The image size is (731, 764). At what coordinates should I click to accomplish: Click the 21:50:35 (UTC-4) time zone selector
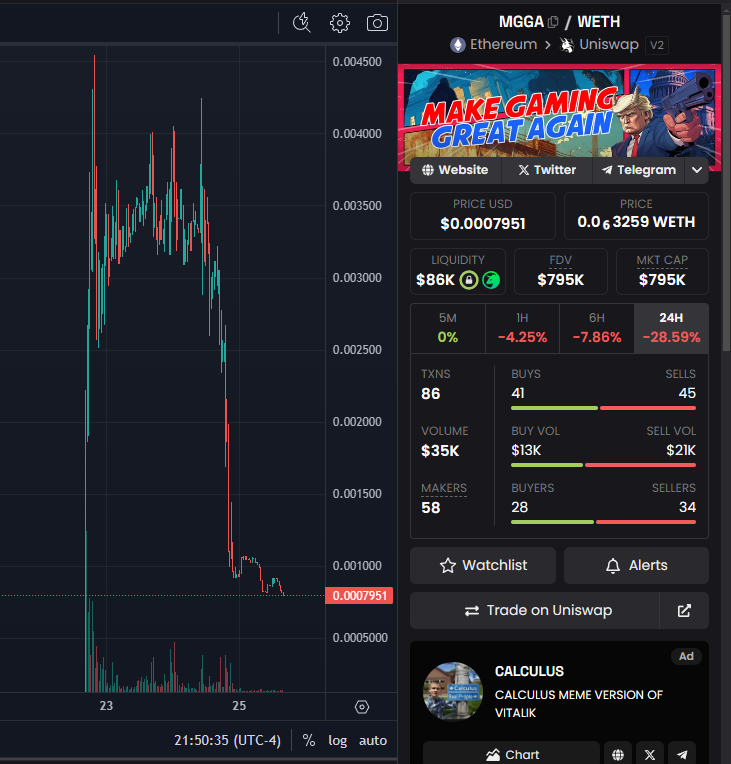227,741
